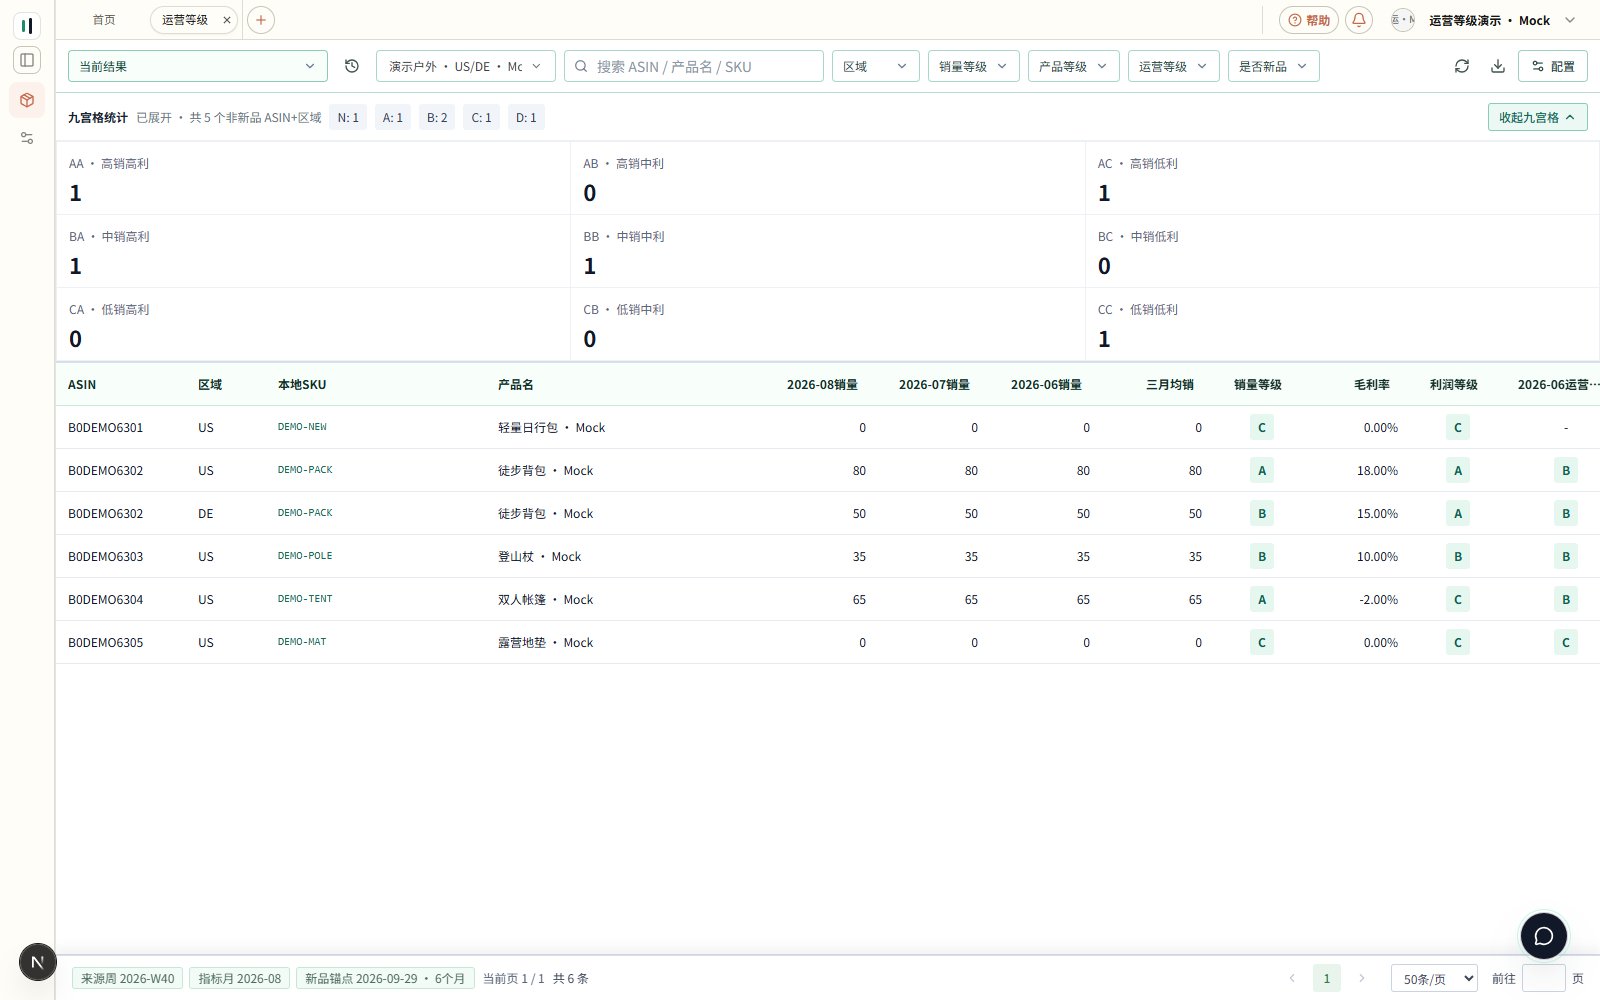Viewport: 1600px width, 1000px height.
Task: Open the notification bell
Action: coord(1359,20)
